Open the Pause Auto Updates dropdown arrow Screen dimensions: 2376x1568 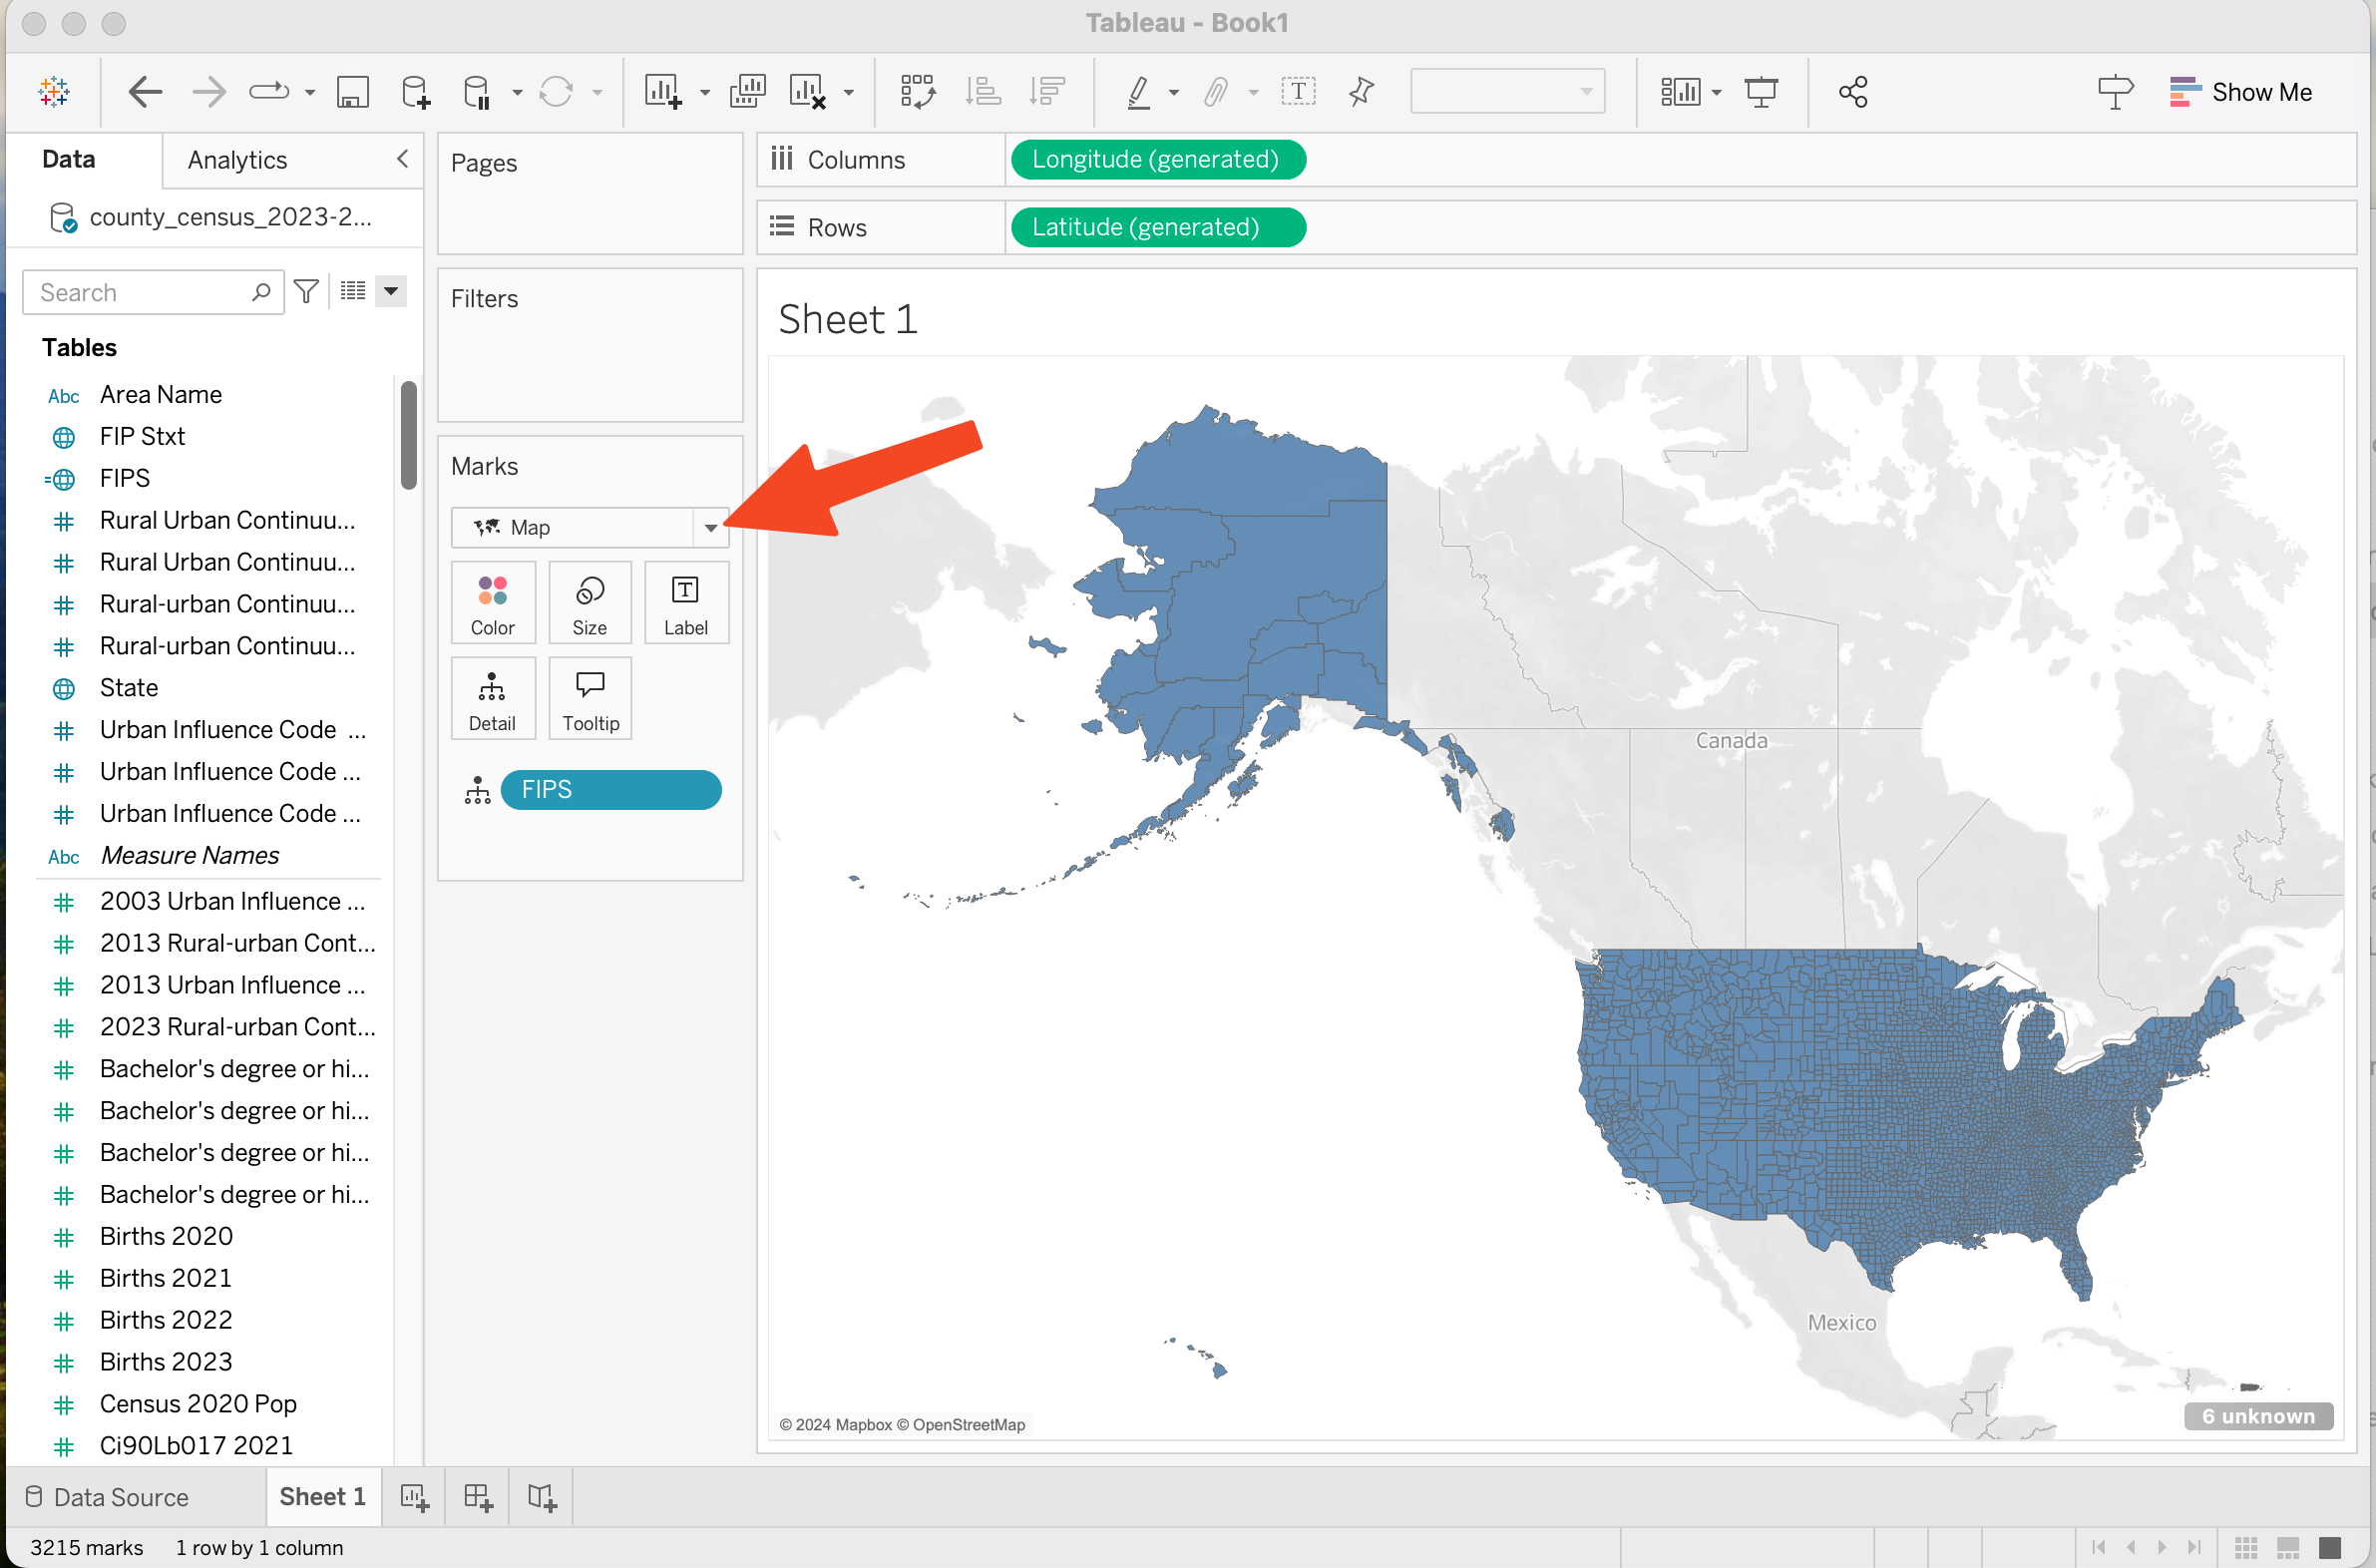(517, 92)
